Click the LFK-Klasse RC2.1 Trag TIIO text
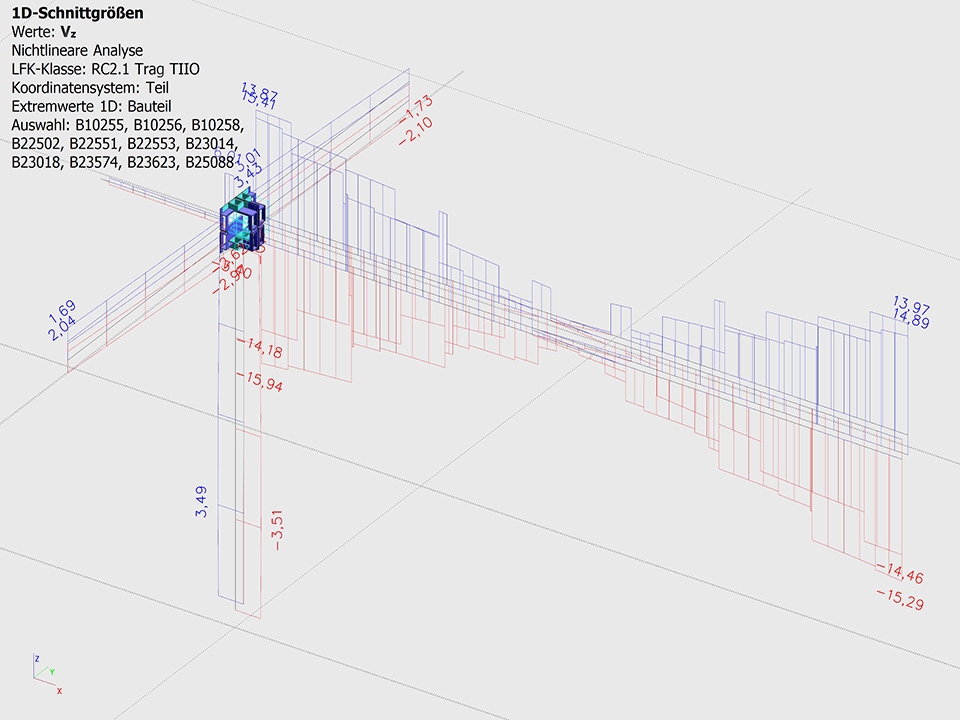960x720 pixels. tap(106, 67)
